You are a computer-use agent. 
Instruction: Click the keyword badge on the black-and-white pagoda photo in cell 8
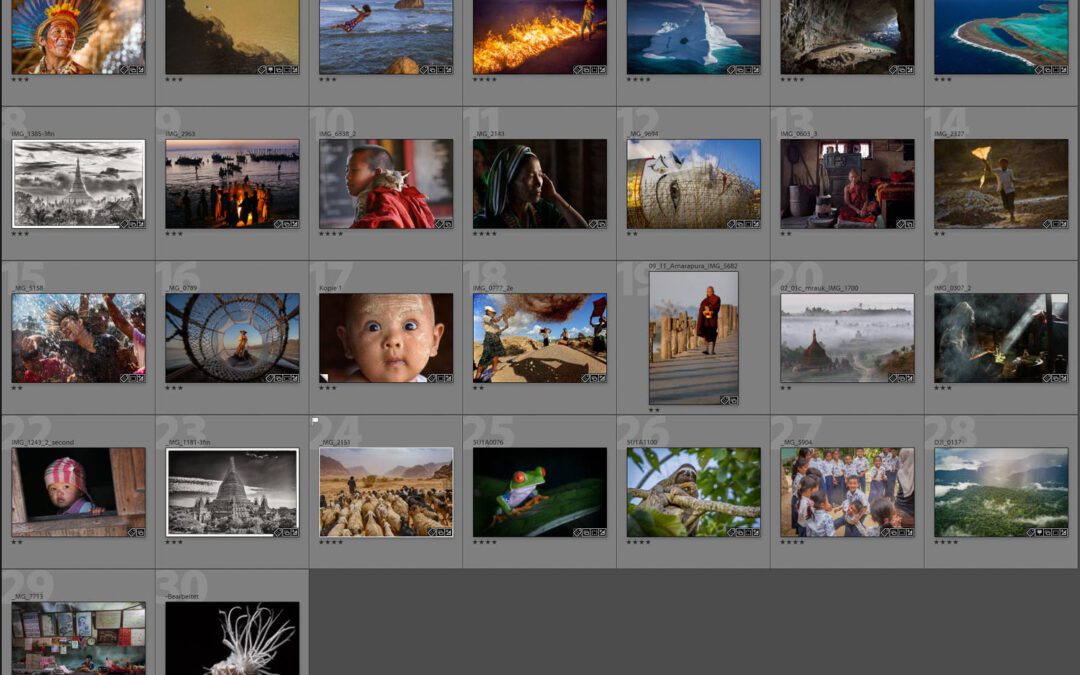(x=124, y=224)
